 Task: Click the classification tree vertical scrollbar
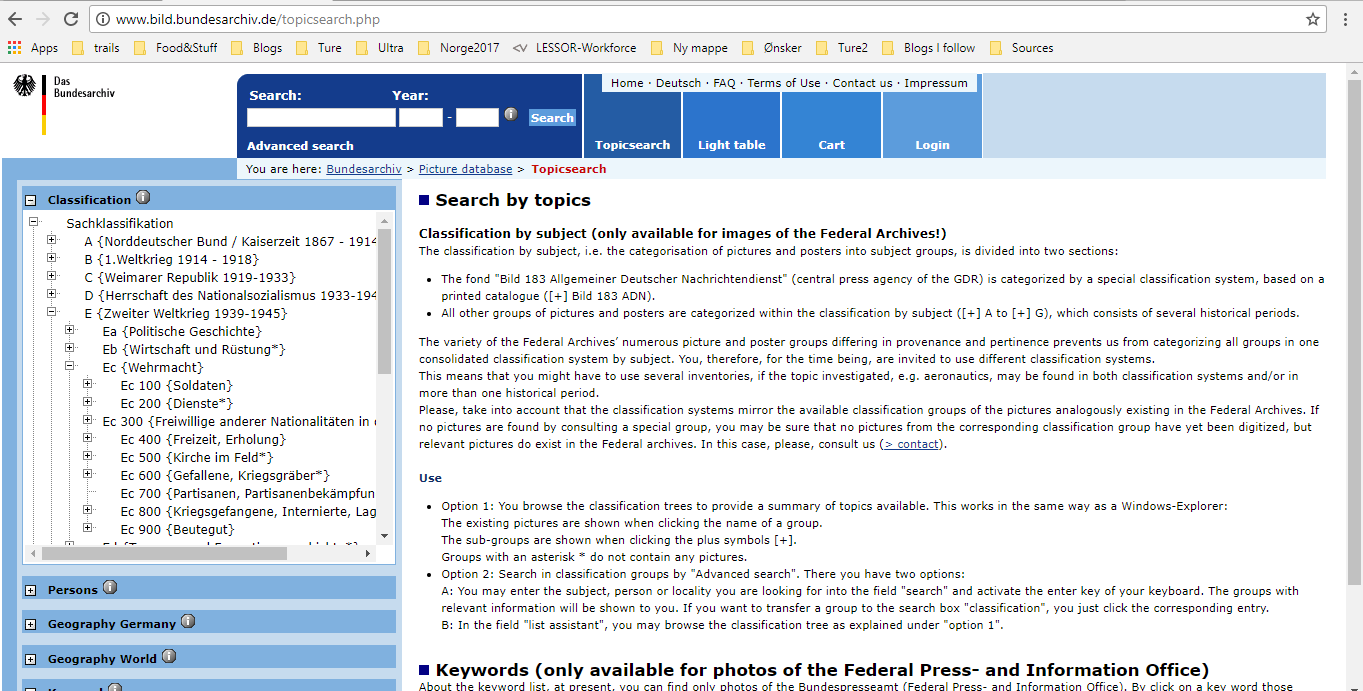pyautogui.click(x=384, y=300)
